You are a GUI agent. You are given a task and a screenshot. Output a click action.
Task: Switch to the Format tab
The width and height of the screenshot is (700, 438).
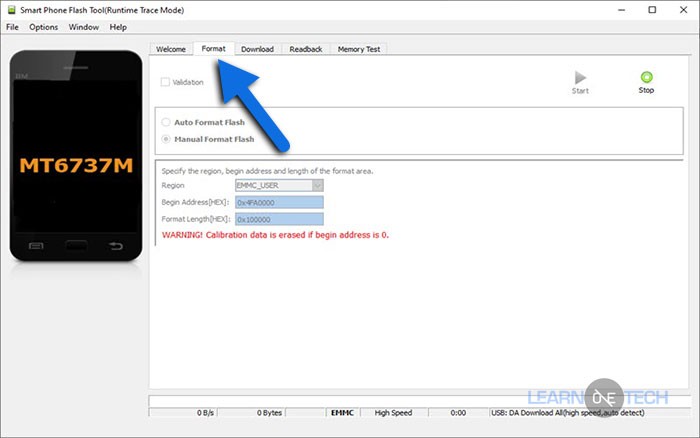tap(213, 48)
